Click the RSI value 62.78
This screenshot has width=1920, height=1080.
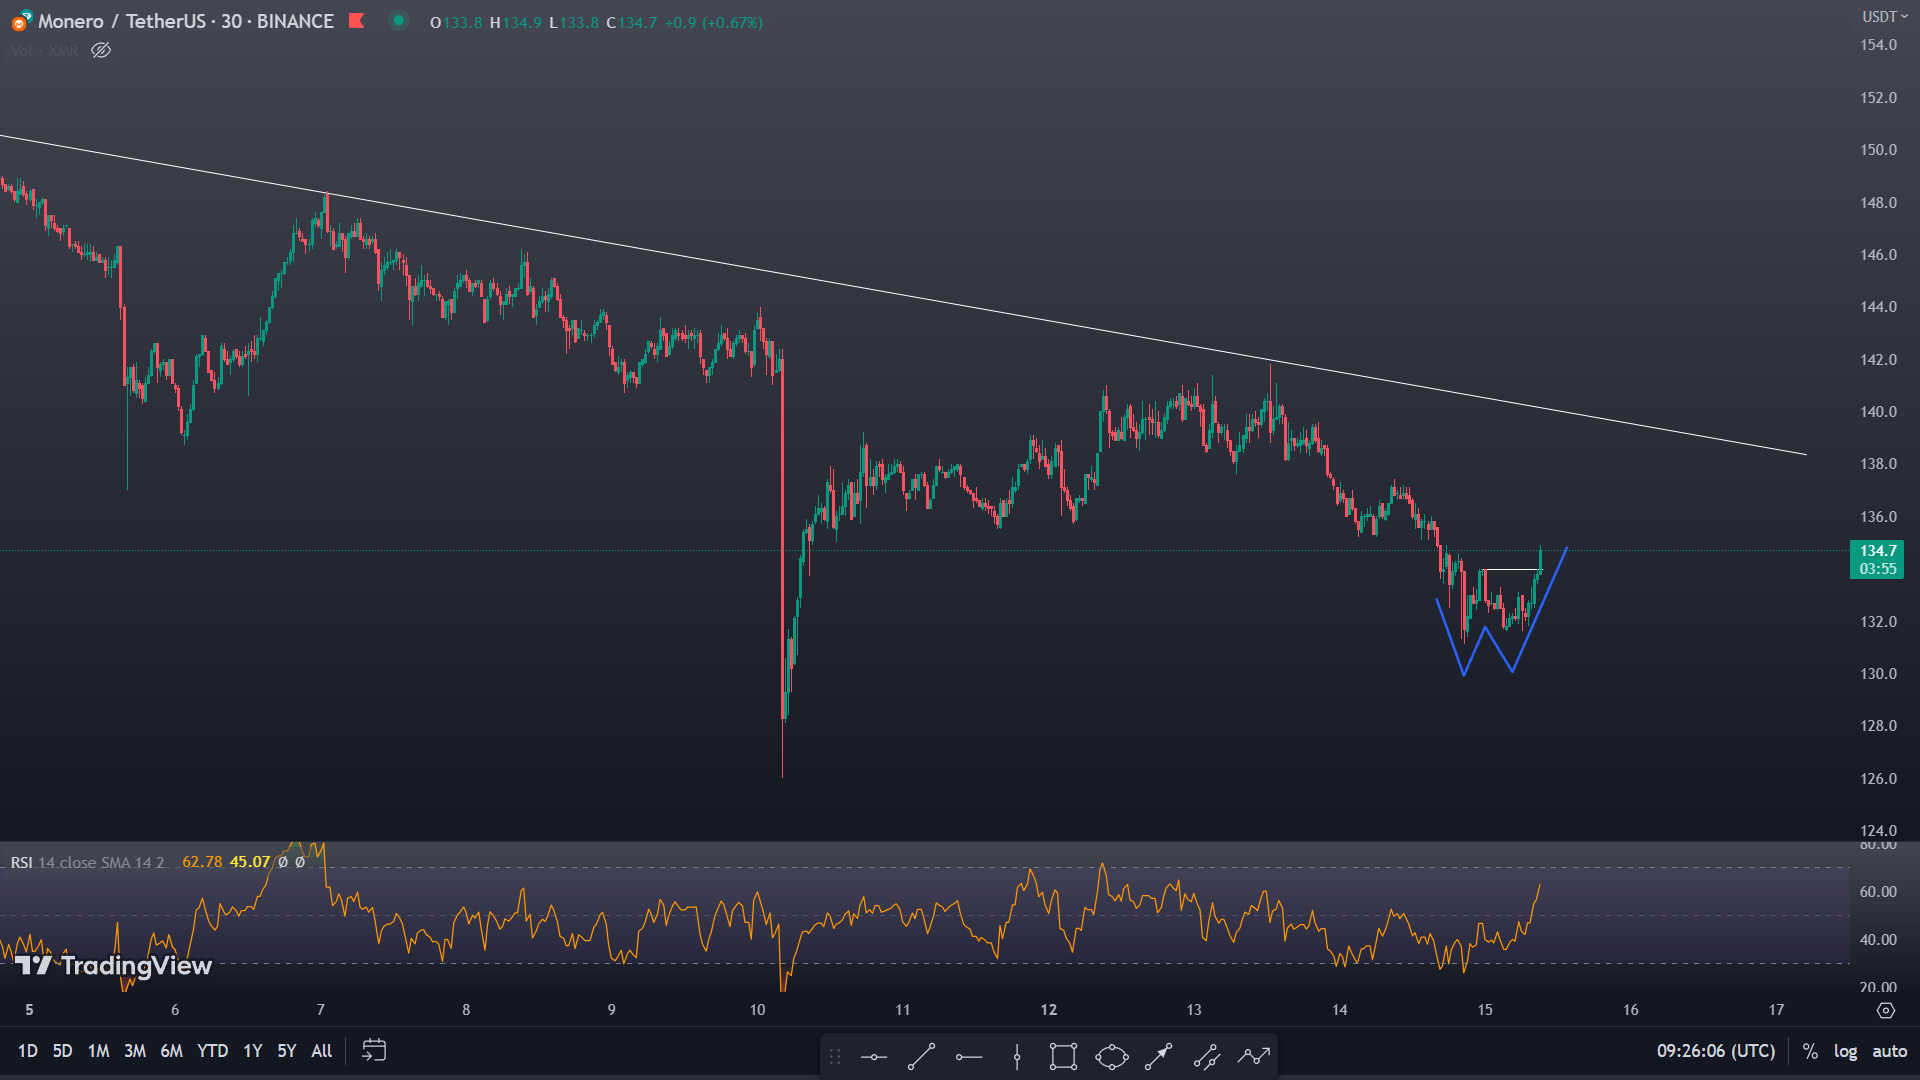(202, 862)
